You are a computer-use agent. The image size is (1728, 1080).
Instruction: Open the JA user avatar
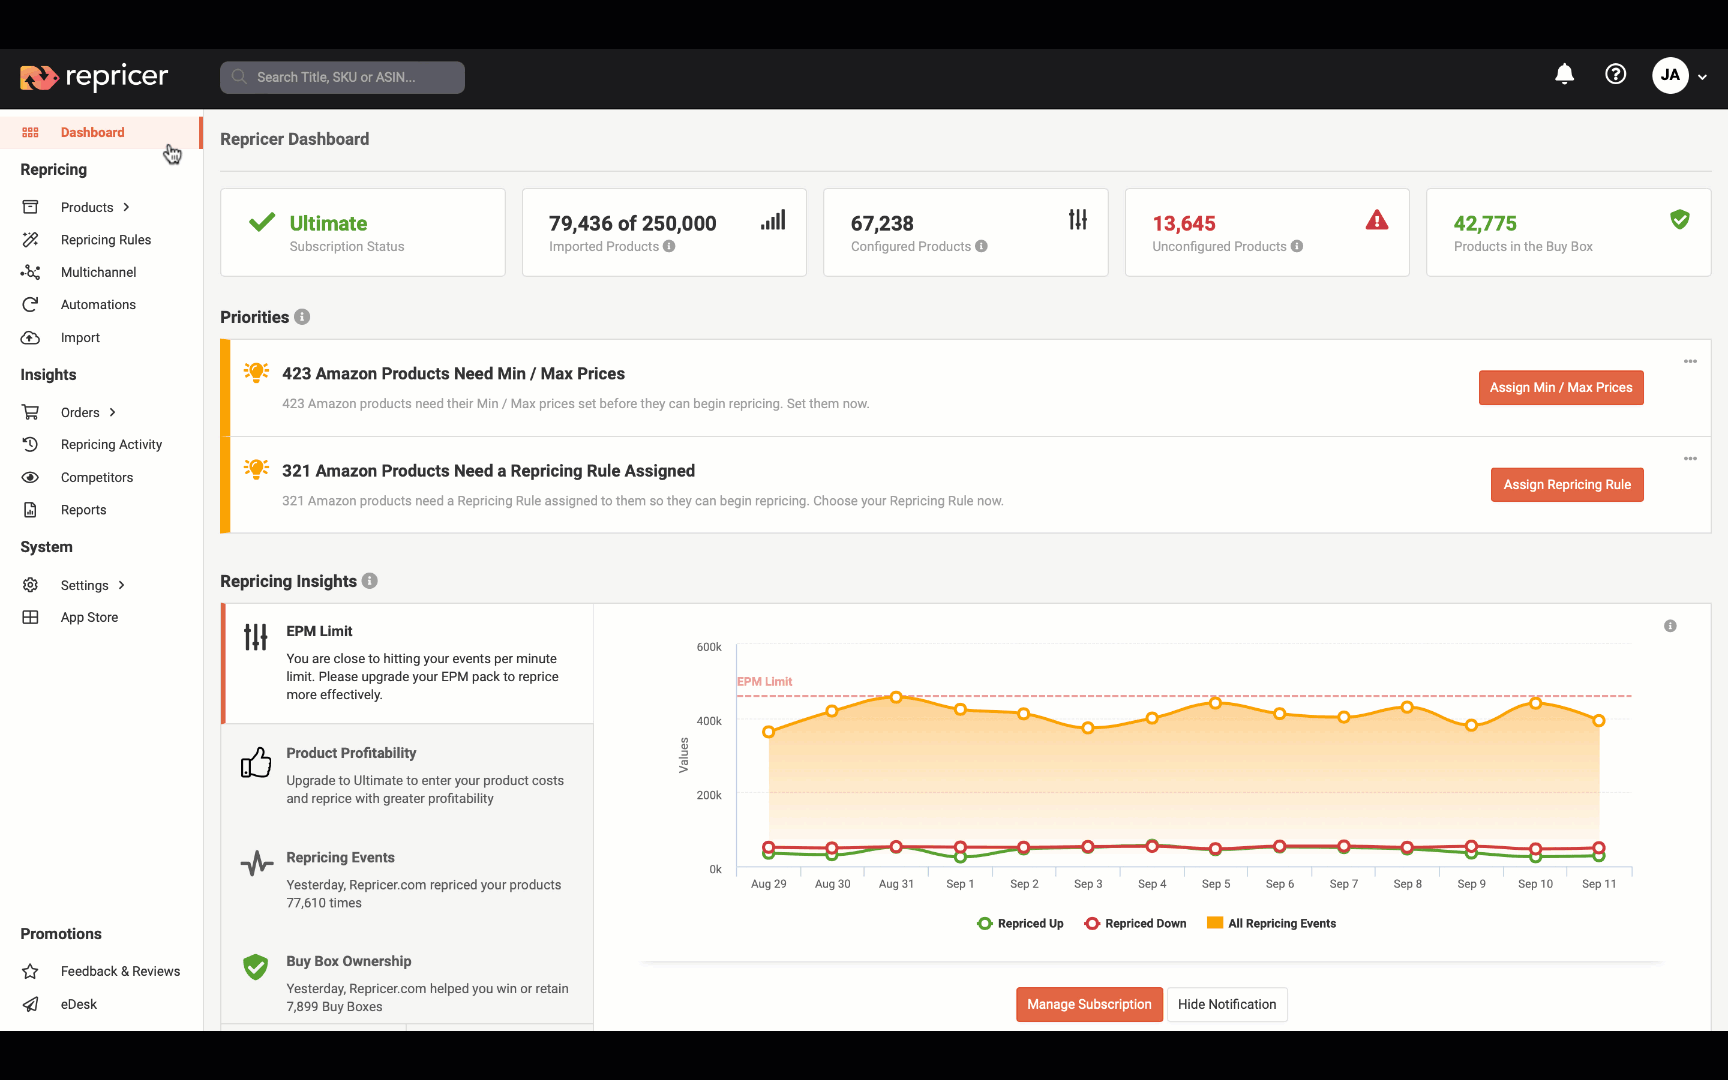[1670, 75]
